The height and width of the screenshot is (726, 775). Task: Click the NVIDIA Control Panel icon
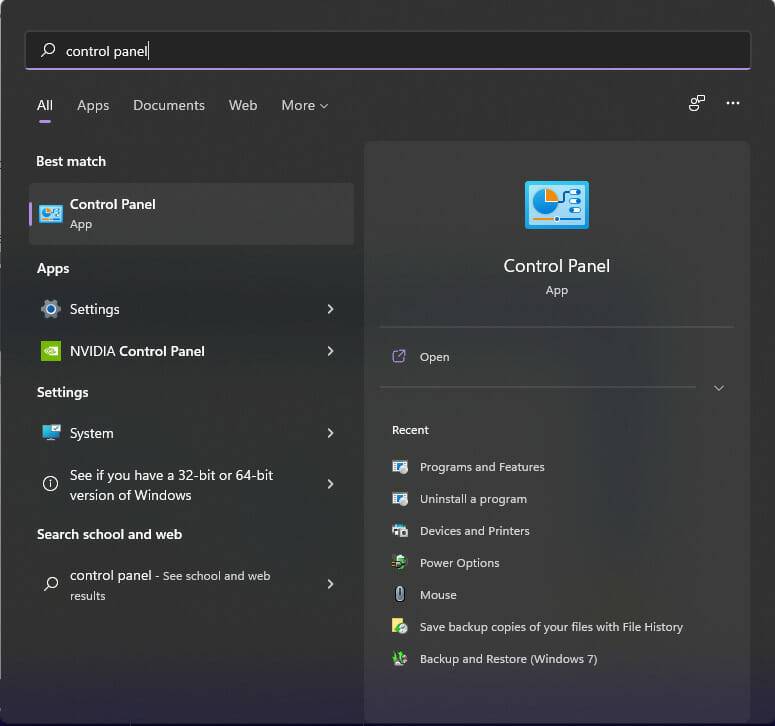coord(51,351)
